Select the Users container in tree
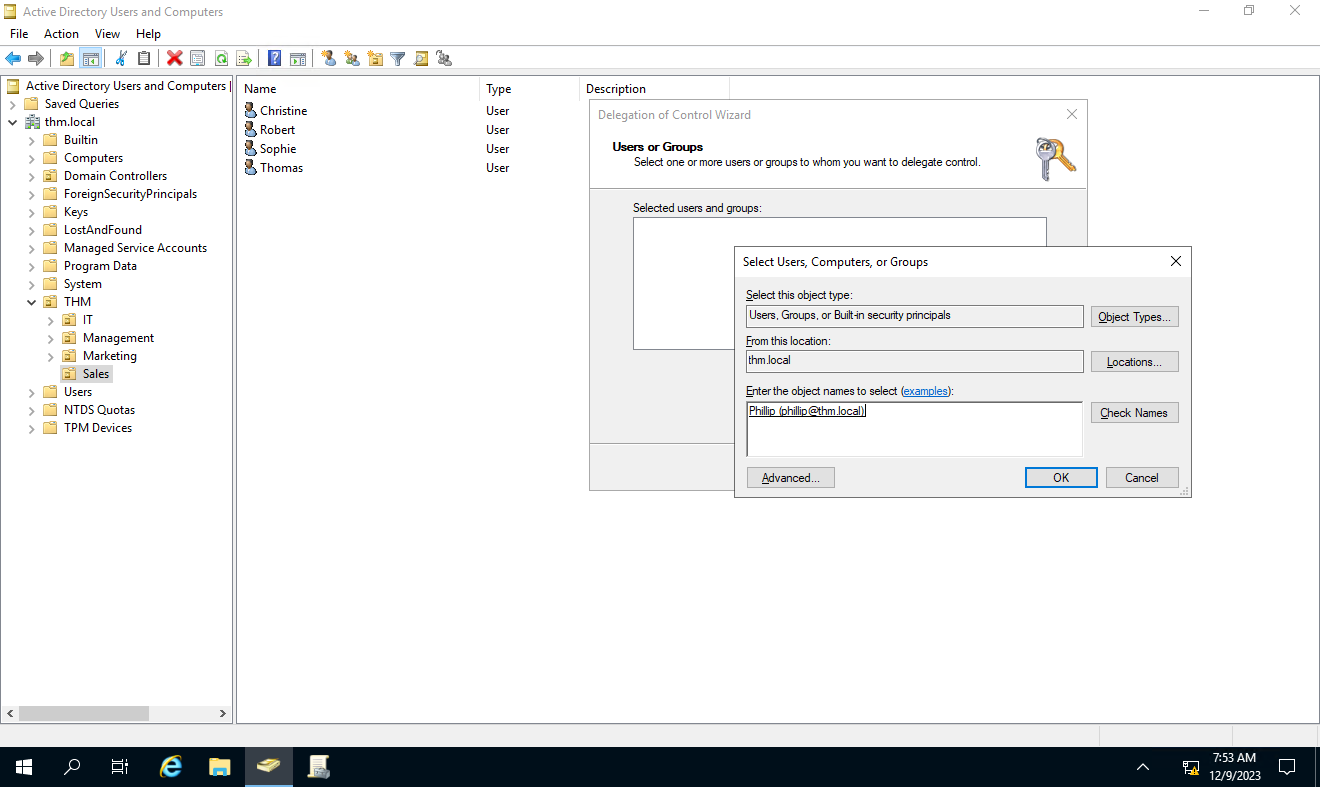 (x=78, y=392)
